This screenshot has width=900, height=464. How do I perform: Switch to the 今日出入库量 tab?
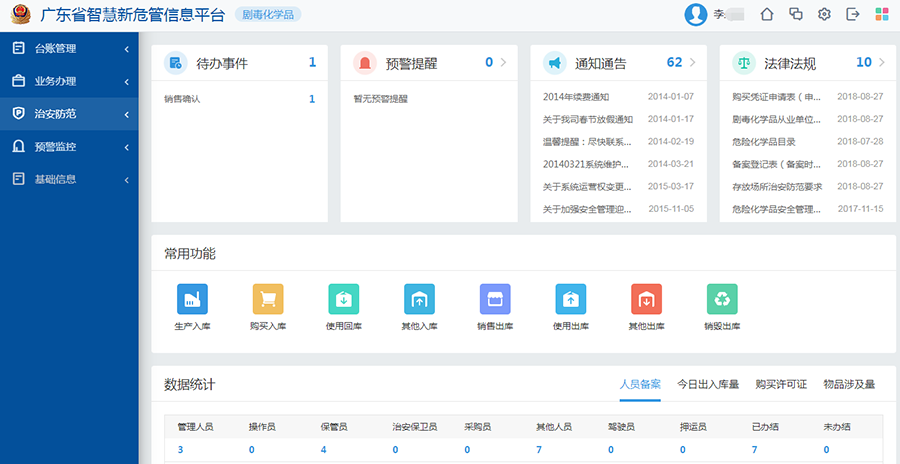[708, 384]
